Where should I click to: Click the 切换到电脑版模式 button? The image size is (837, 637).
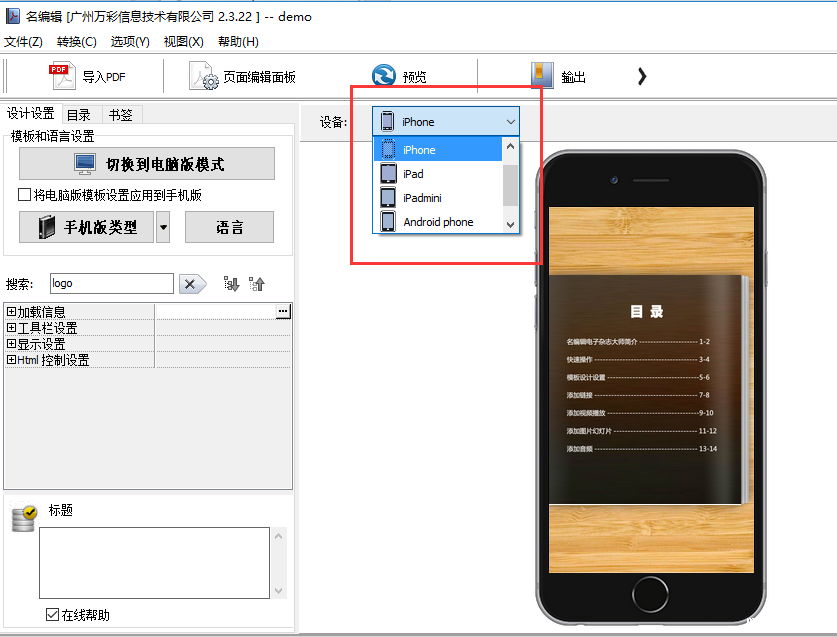(x=147, y=164)
